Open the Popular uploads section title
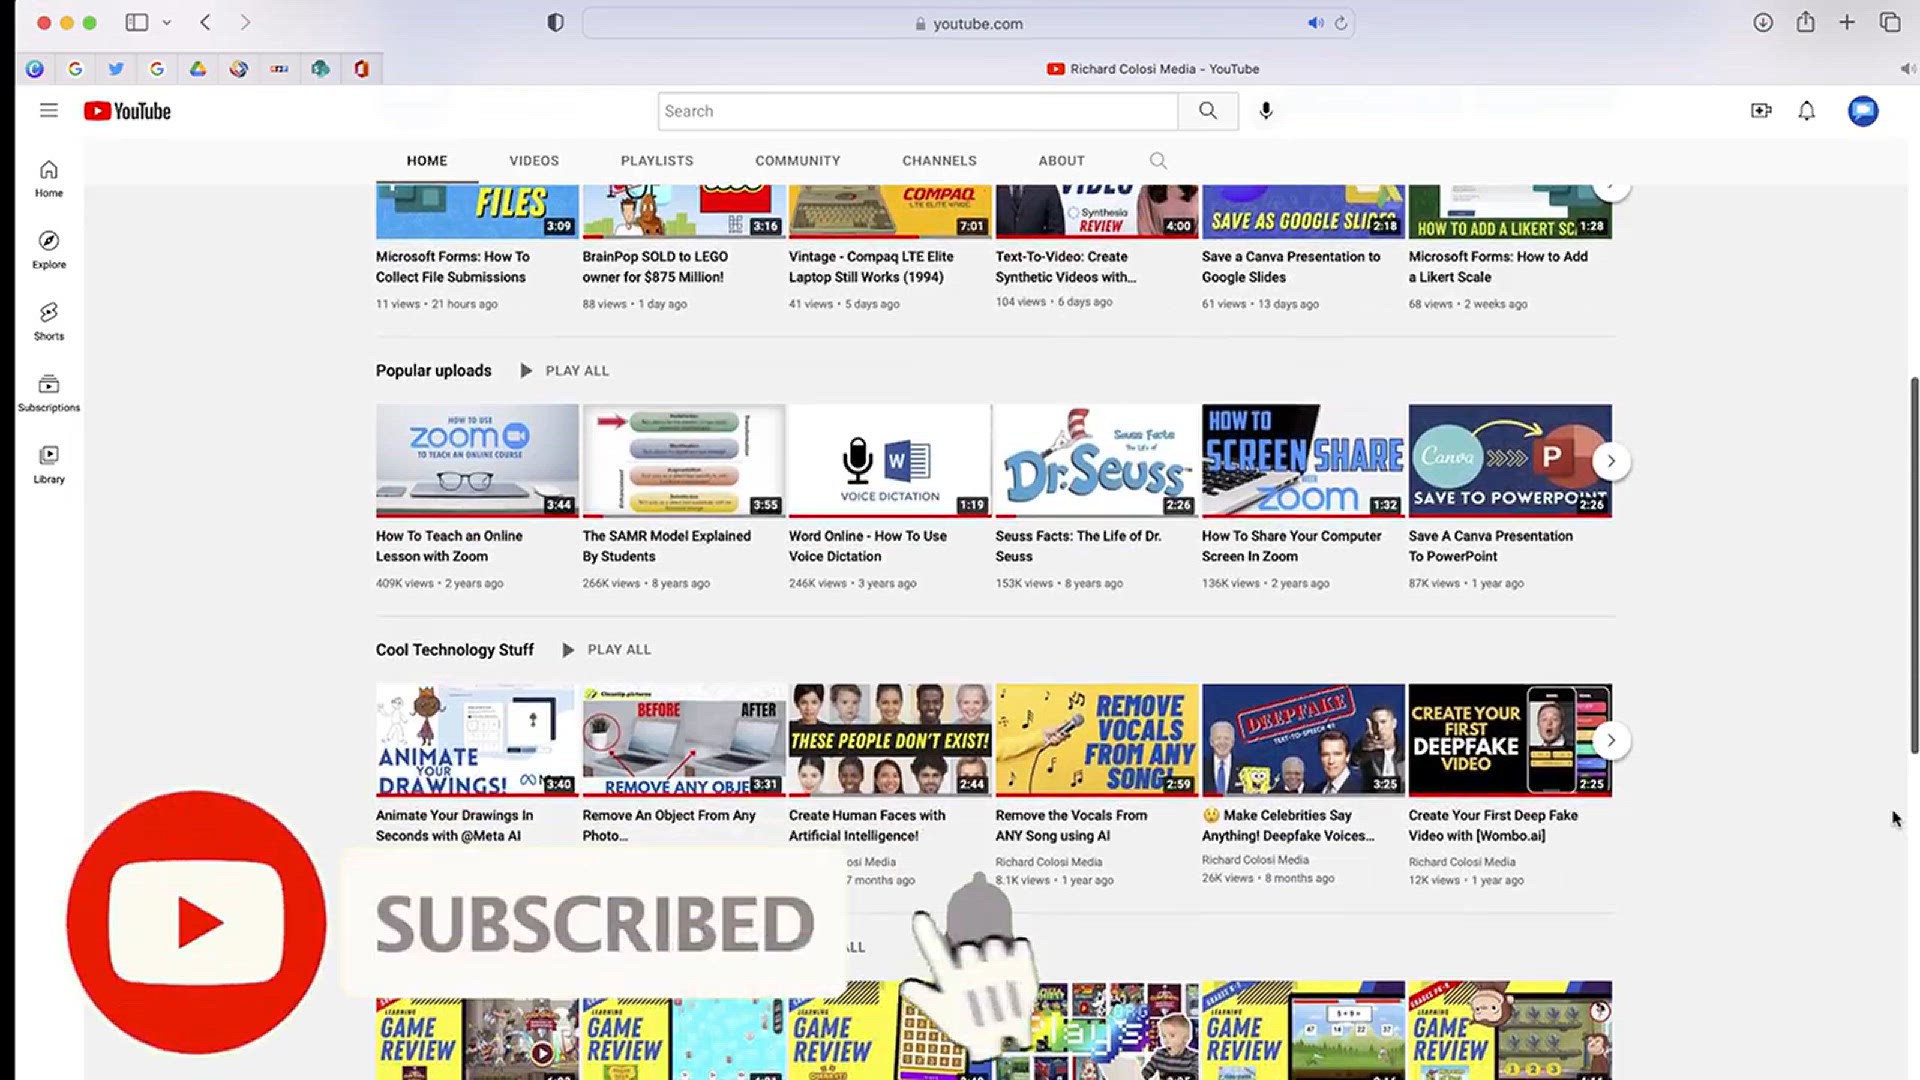 (434, 371)
